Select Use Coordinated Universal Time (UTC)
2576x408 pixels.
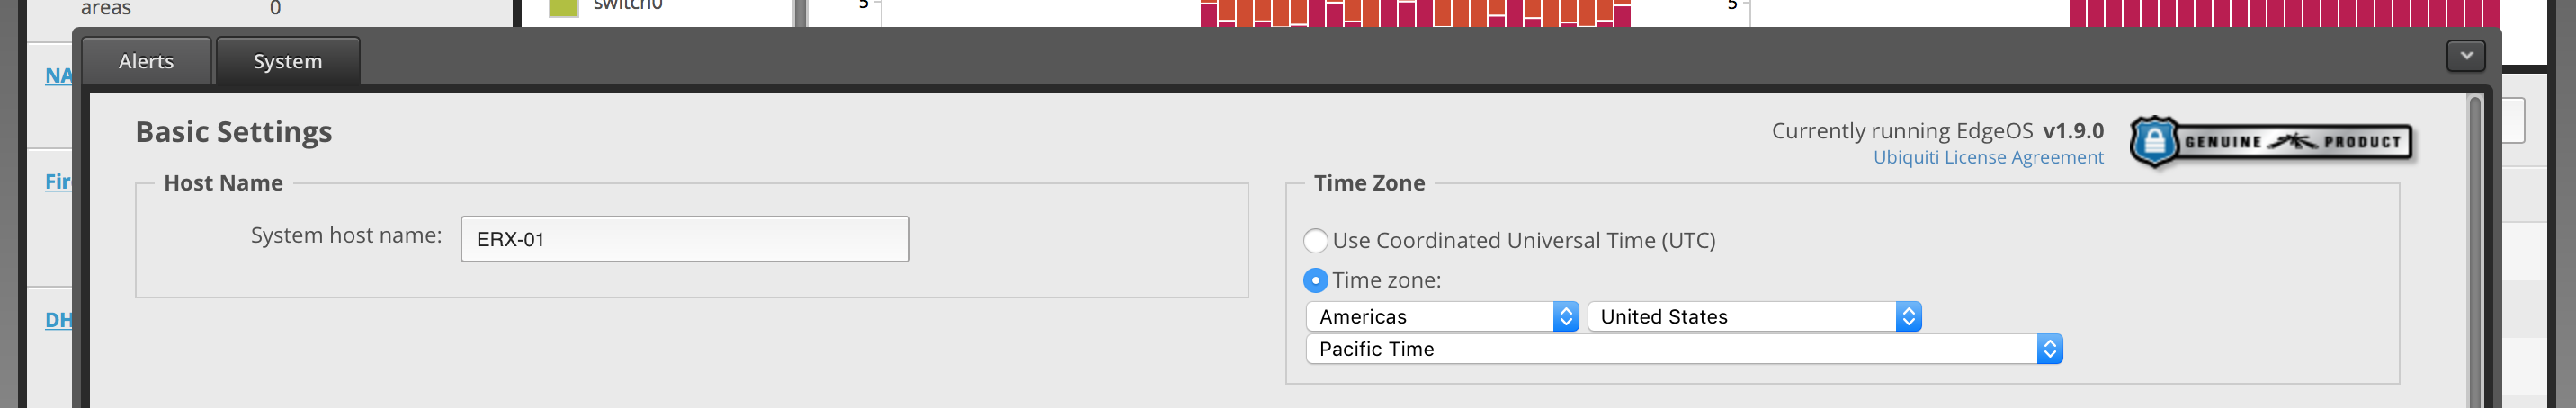point(1315,241)
